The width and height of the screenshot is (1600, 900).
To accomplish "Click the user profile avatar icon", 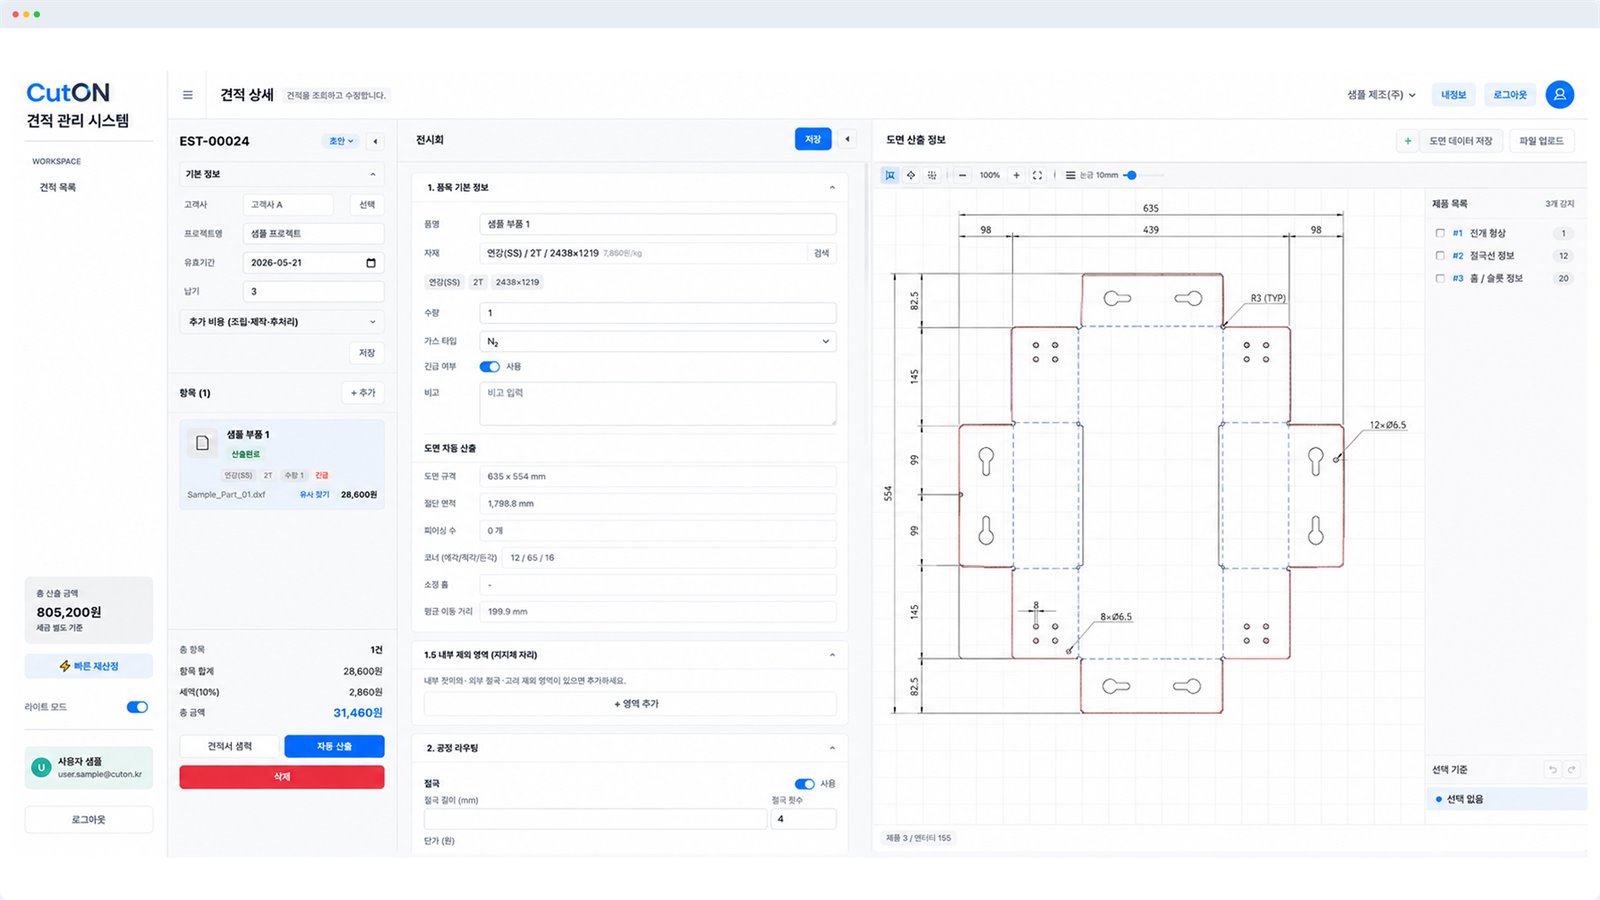I will pyautogui.click(x=1559, y=94).
